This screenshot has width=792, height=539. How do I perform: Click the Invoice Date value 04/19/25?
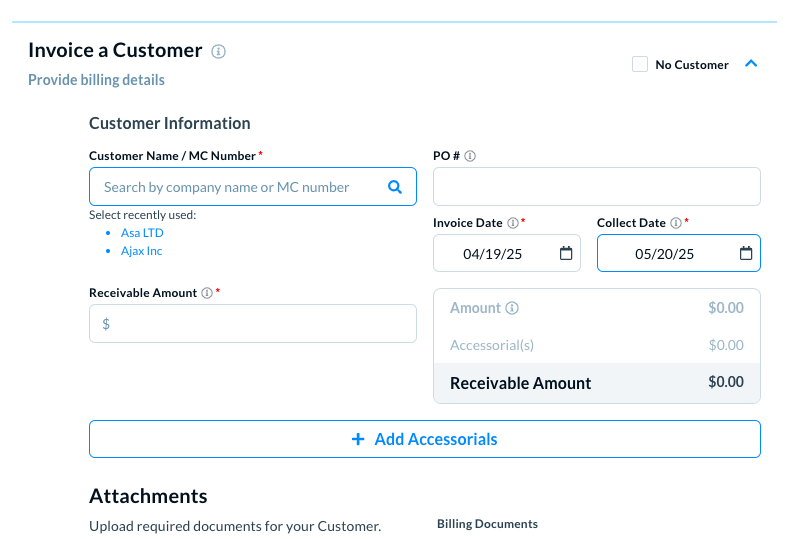pos(492,254)
